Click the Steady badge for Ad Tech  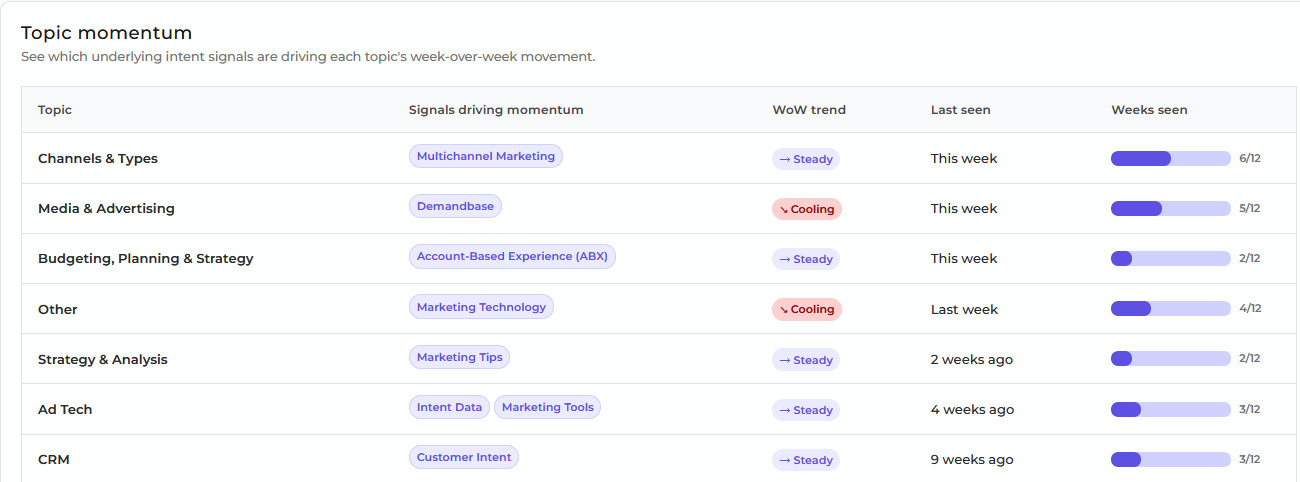click(805, 410)
